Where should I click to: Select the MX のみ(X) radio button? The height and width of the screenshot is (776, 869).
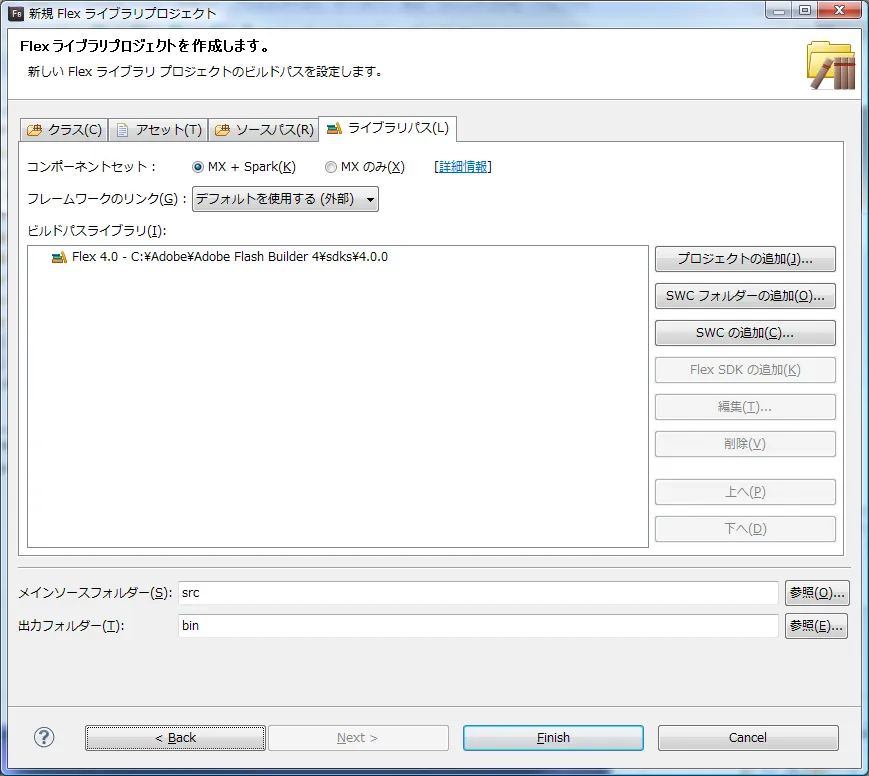tap(330, 167)
